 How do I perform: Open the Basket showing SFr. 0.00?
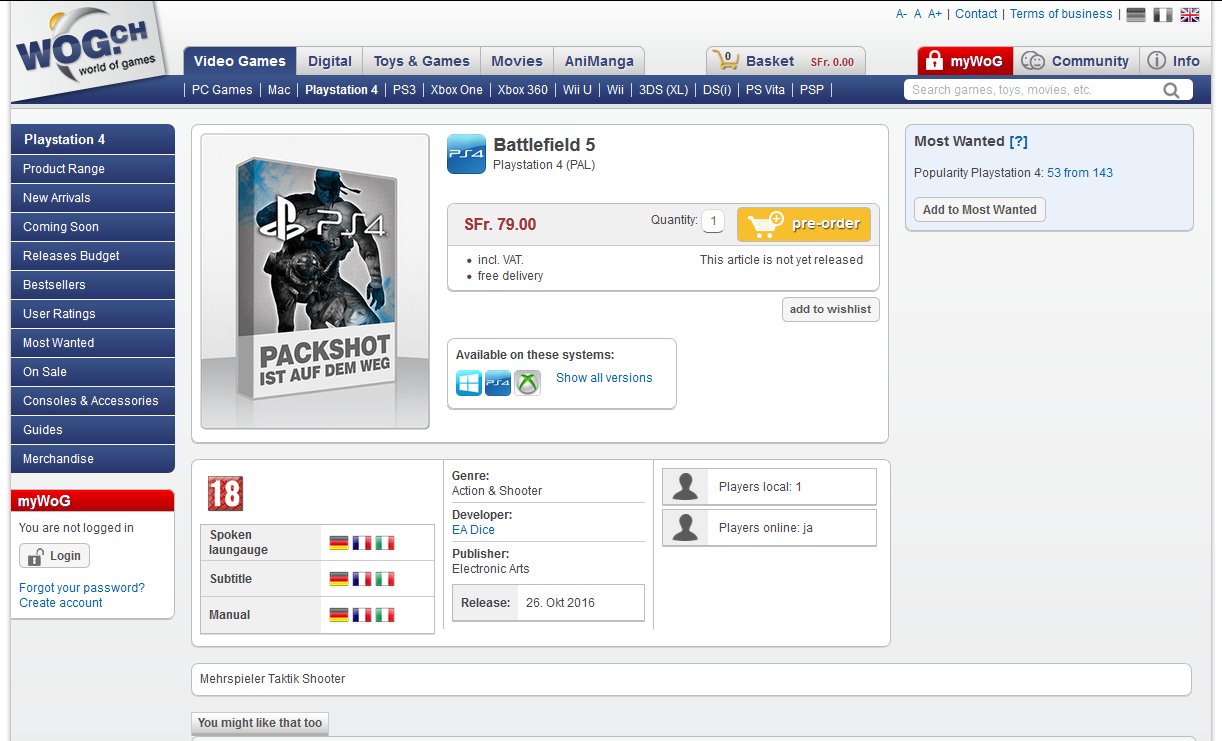tap(786, 61)
